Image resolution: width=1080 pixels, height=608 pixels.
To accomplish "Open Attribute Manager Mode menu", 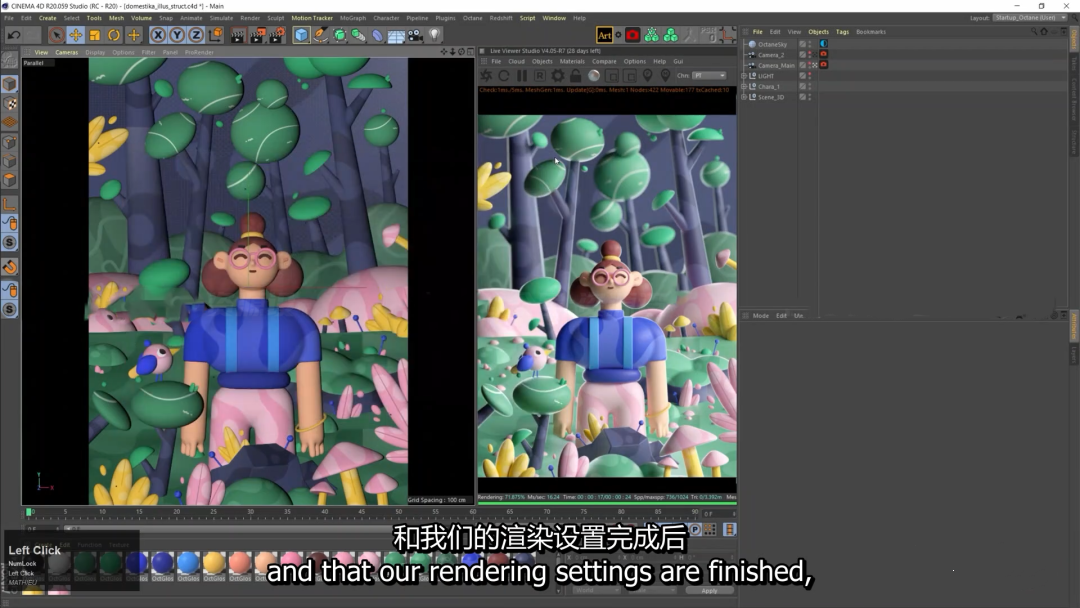I will point(760,316).
